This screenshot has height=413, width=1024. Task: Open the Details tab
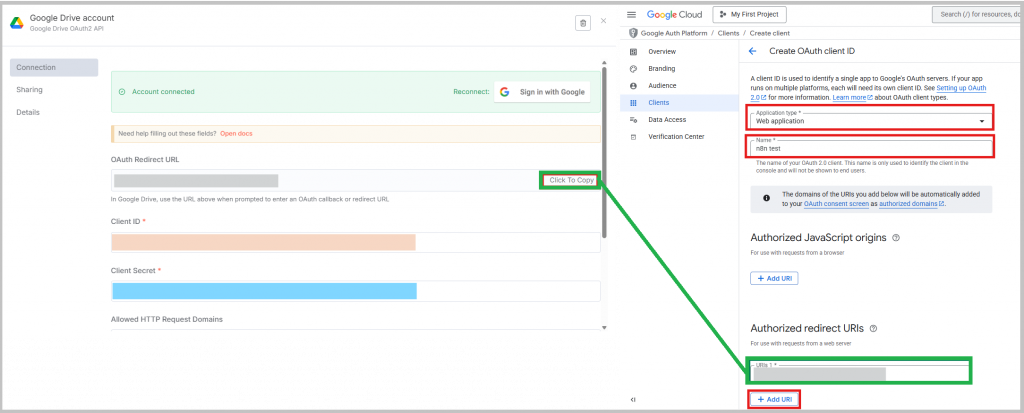point(28,112)
